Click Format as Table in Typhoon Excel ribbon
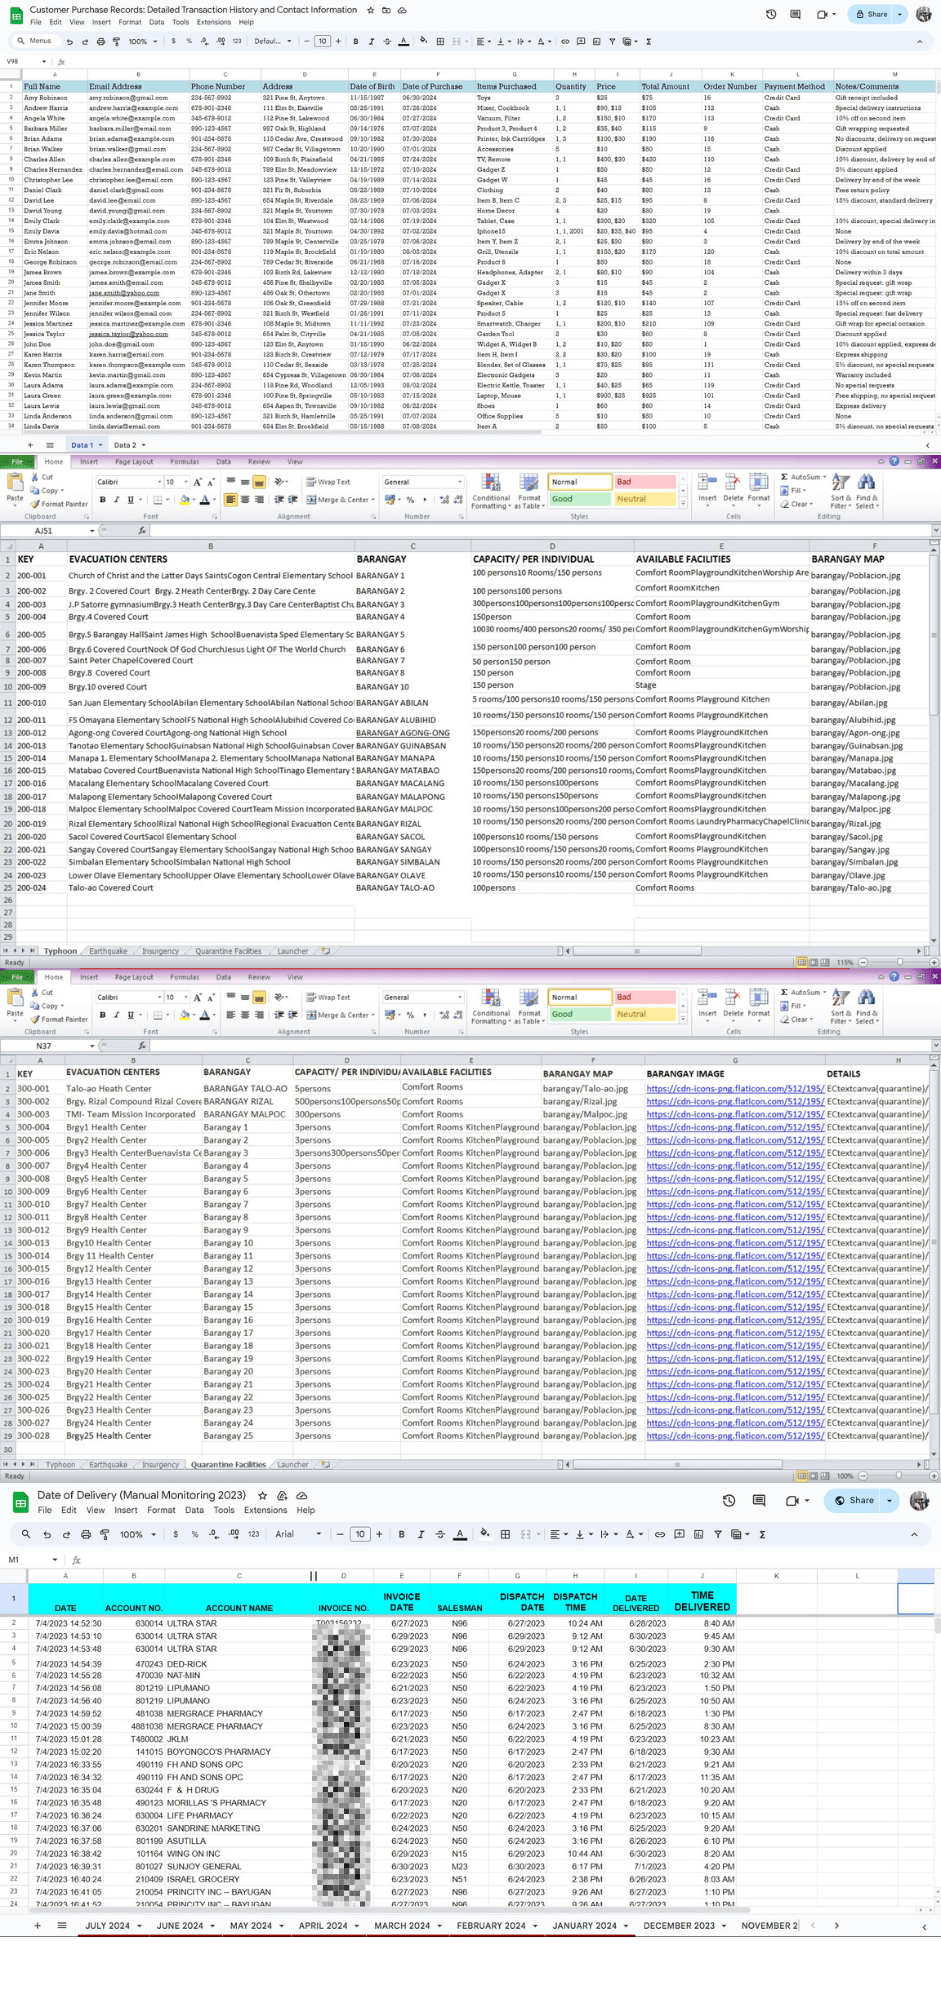The height and width of the screenshot is (2000, 941). (x=529, y=491)
